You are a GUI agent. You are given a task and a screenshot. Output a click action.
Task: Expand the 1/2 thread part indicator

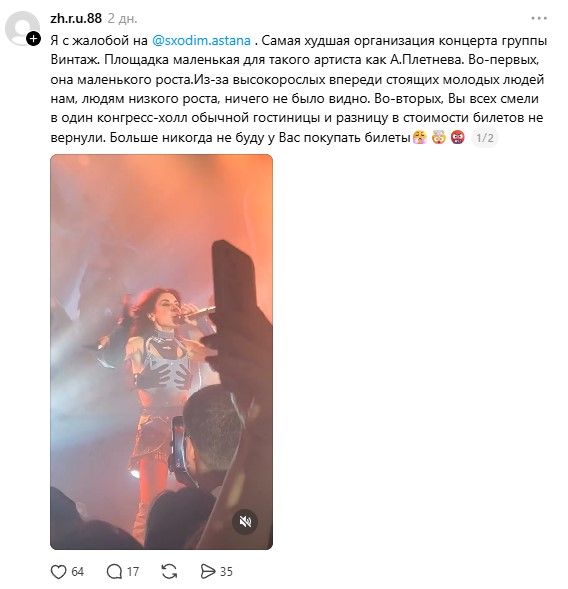pos(485,138)
